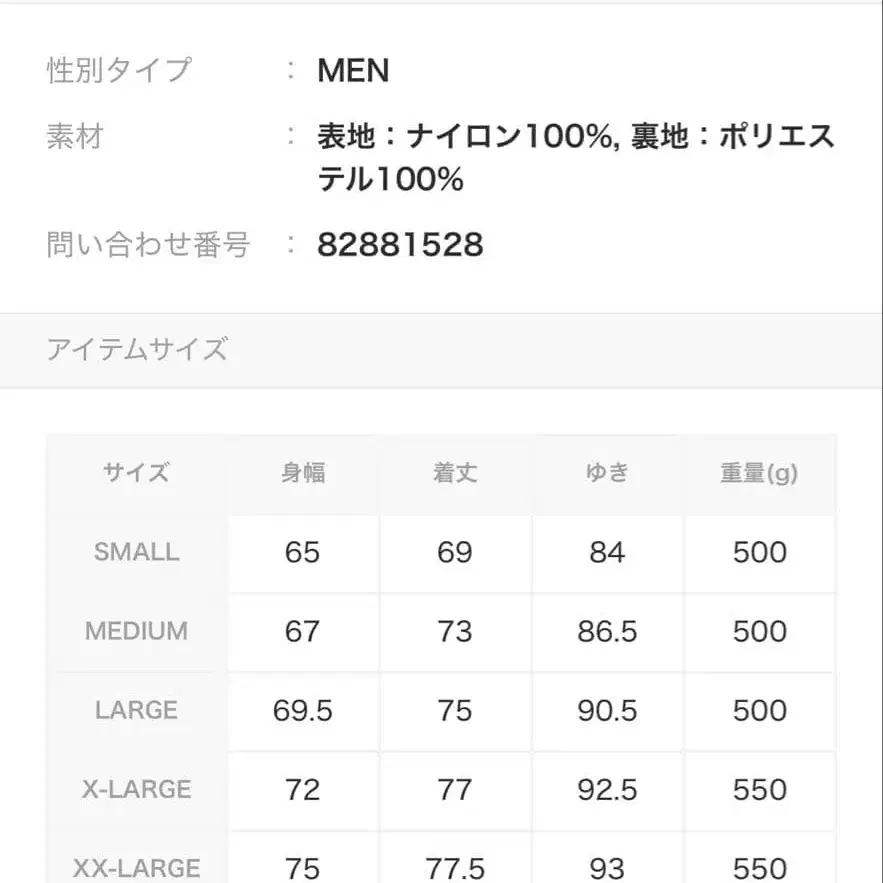Click the アイテムサイズ section header
This screenshot has width=883, height=883.
[137, 349]
